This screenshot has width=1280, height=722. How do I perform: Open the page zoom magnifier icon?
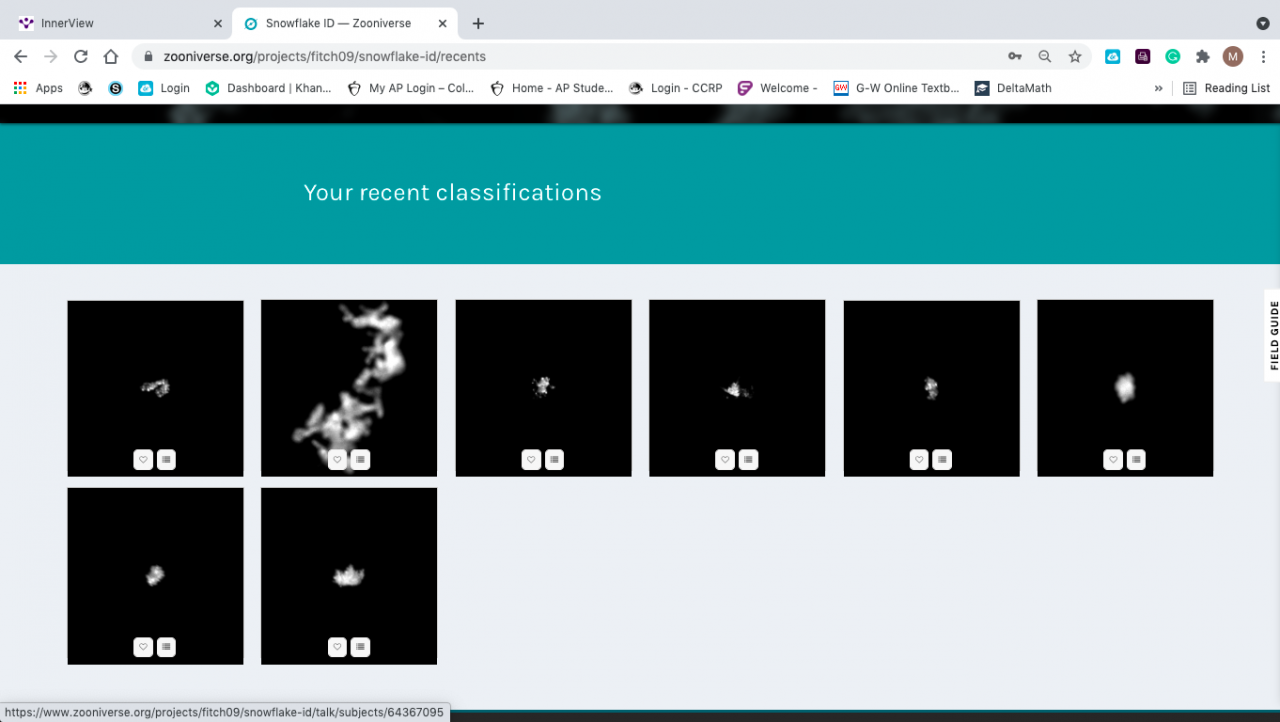coord(1045,57)
